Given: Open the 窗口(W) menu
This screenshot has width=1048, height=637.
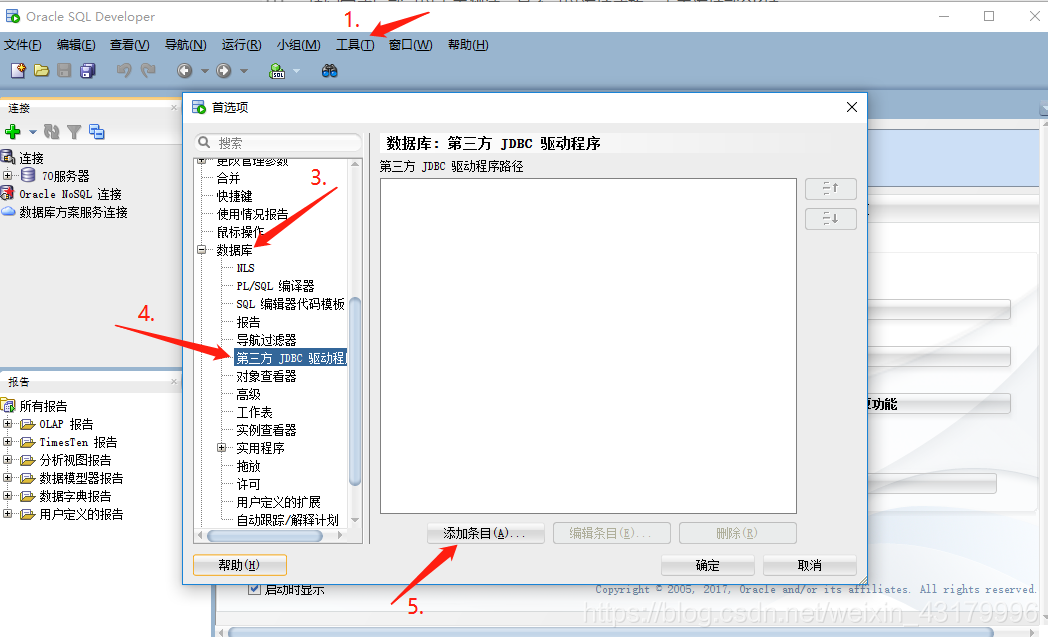Looking at the screenshot, I should (410, 45).
